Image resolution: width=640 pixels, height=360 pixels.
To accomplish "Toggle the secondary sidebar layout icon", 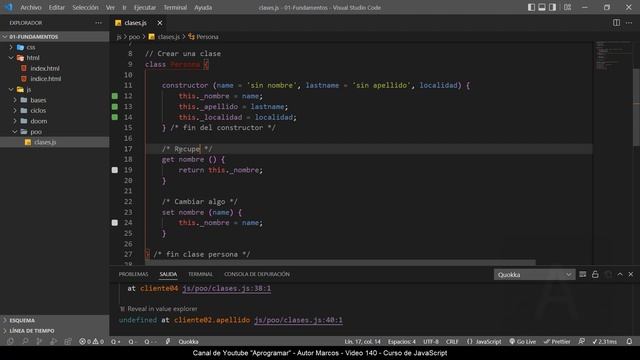I will (x=552, y=7).
